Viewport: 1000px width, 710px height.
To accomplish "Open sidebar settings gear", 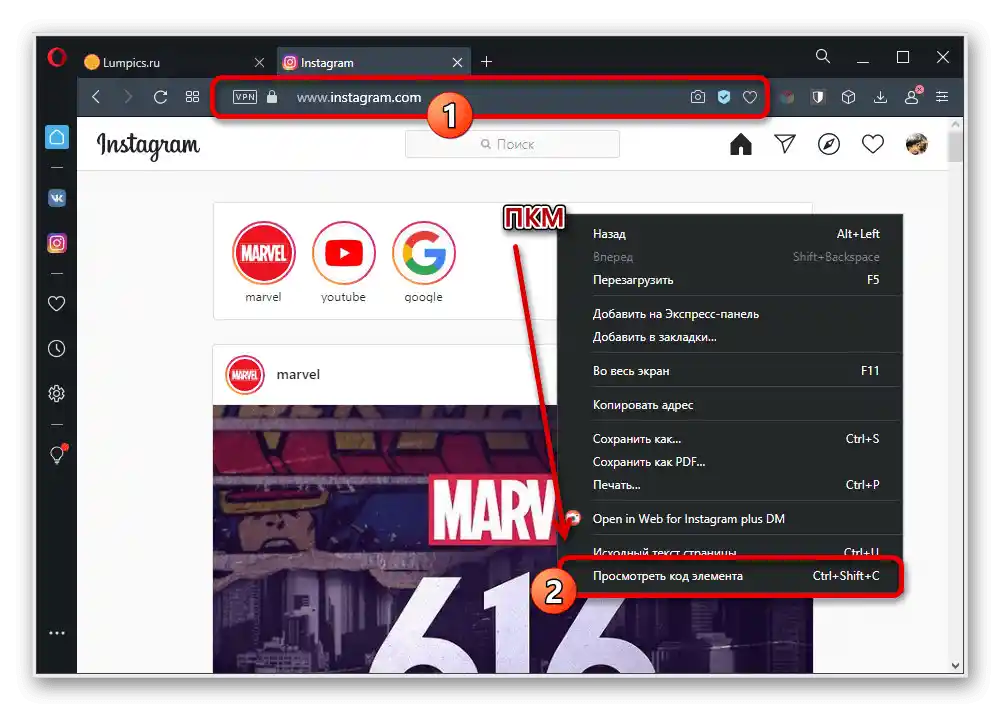I will coord(57,394).
